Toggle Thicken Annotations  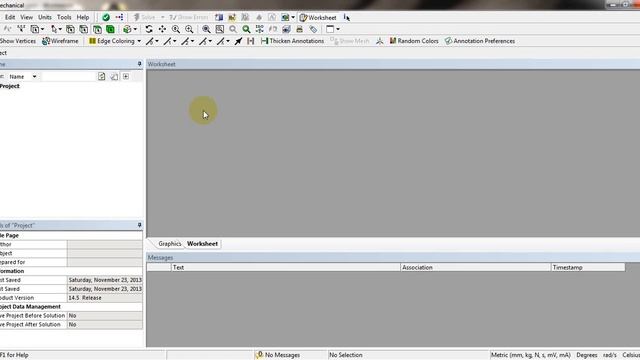pyautogui.click(x=292, y=41)
